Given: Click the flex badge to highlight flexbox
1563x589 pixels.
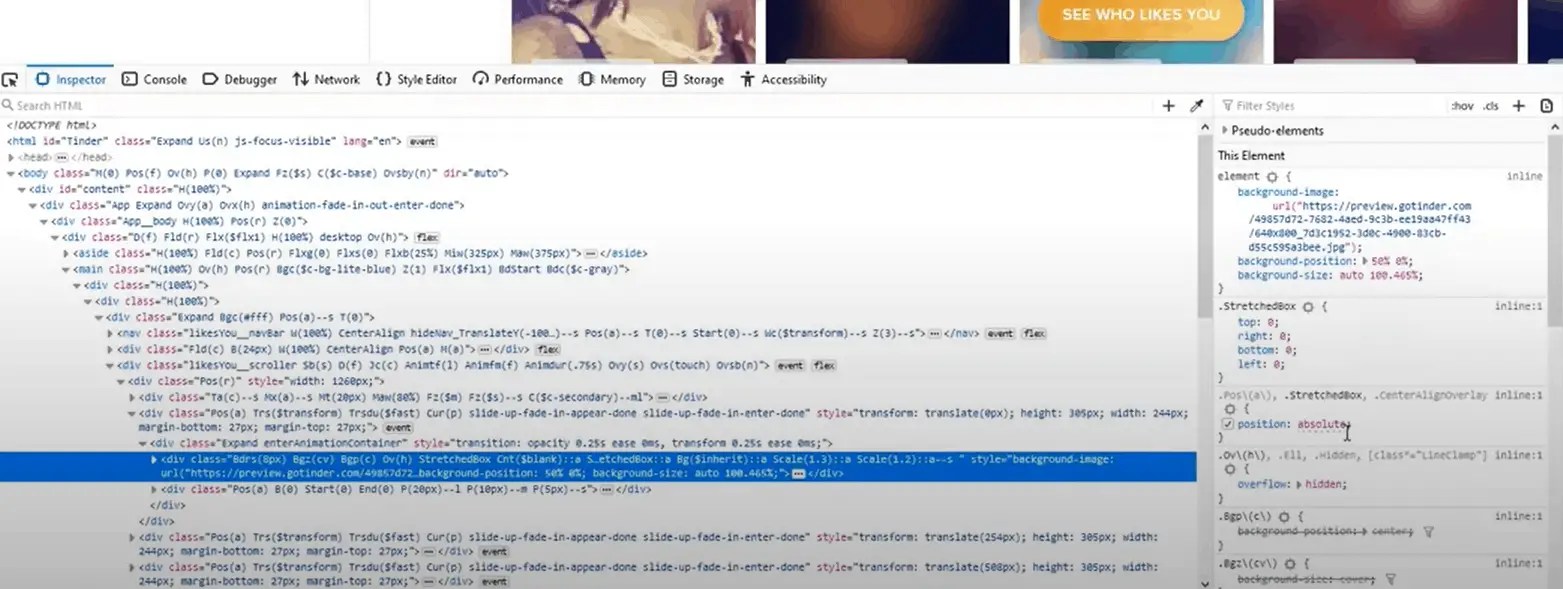Looking at the screenshot, I should 428,237.
